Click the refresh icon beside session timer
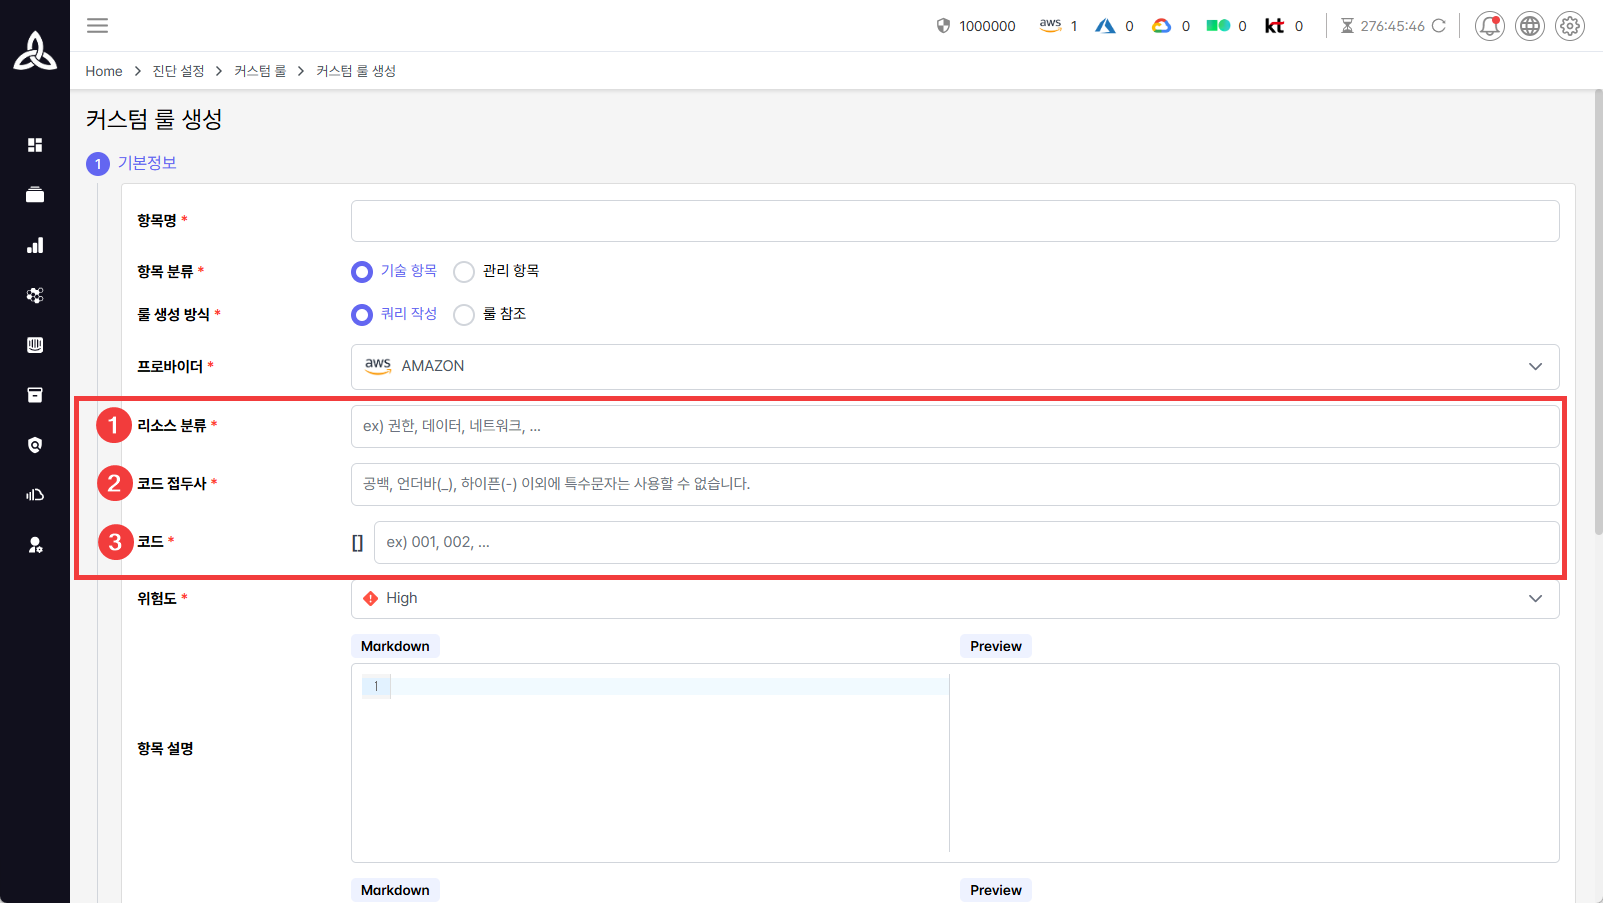This screenshot has width=1603, height=903. 1438,26
